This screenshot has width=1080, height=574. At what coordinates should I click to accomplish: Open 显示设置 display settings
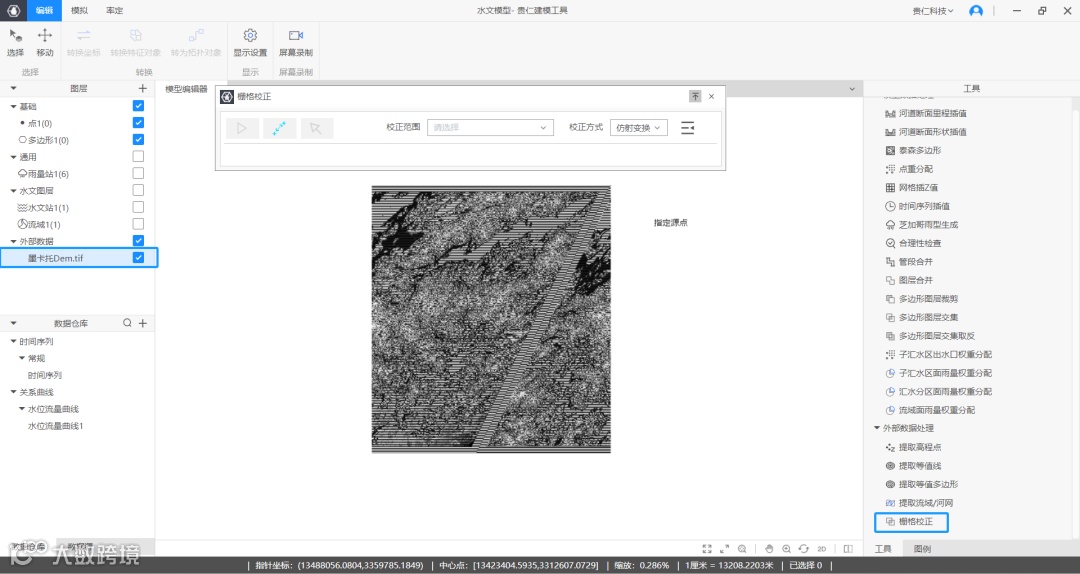[250, 43]
